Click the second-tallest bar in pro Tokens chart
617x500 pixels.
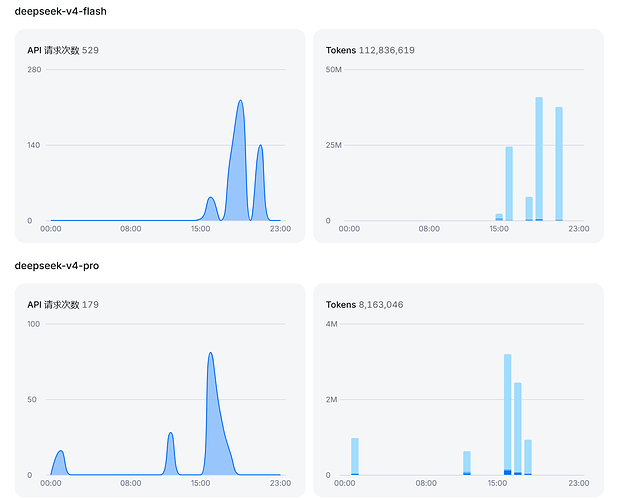(x=517, y=429)
